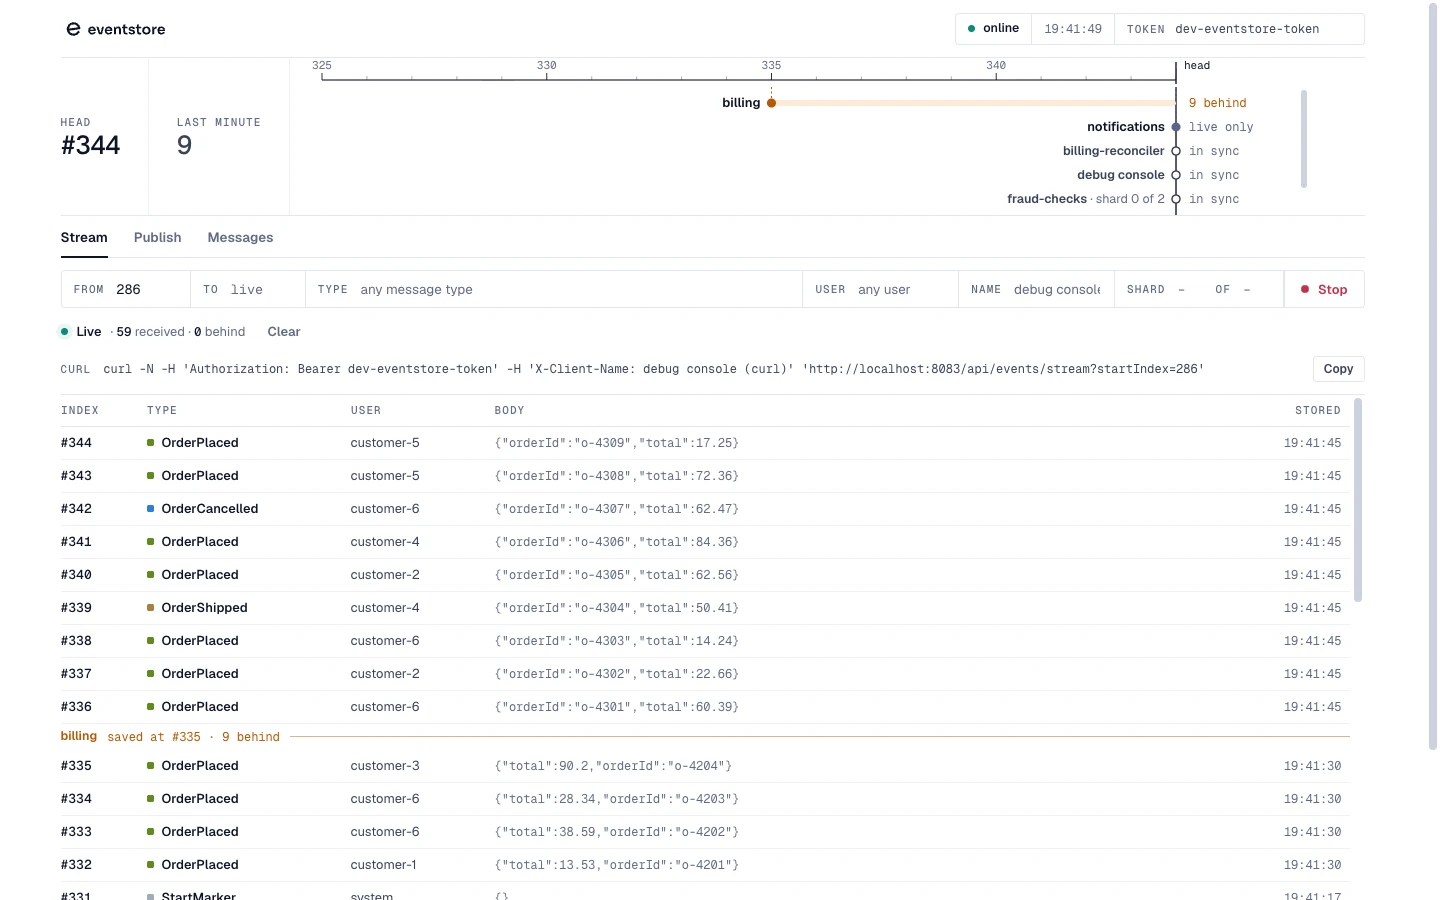Edit the FROM index field
Image resolution: width=1440 pixels, height=900 pixels.
point(126,289)
